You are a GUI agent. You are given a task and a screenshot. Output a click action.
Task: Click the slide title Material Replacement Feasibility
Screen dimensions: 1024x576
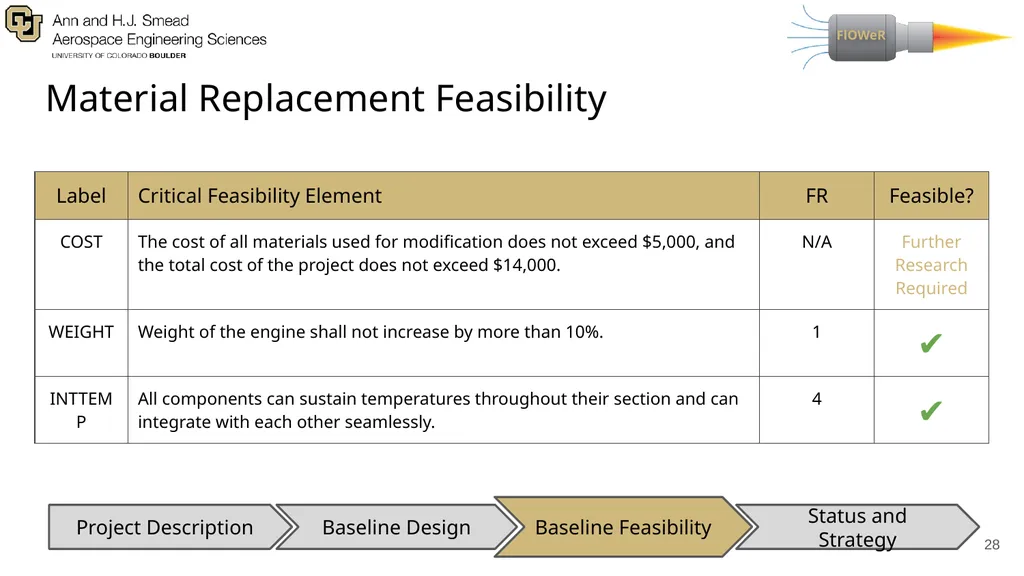(326, 99)
